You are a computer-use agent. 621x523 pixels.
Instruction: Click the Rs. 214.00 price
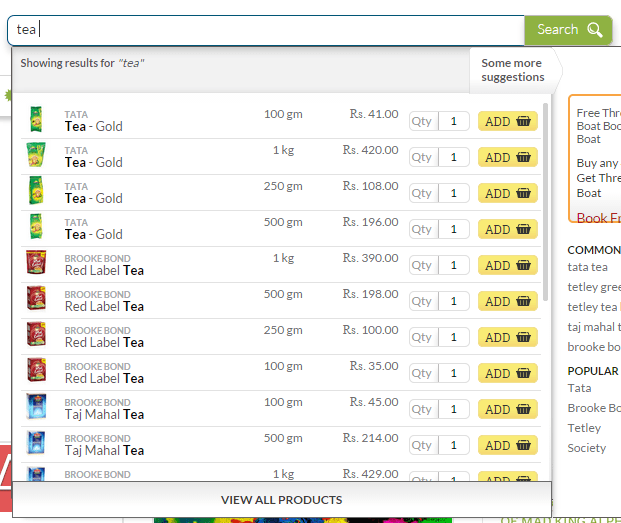(x=370, y=438)
